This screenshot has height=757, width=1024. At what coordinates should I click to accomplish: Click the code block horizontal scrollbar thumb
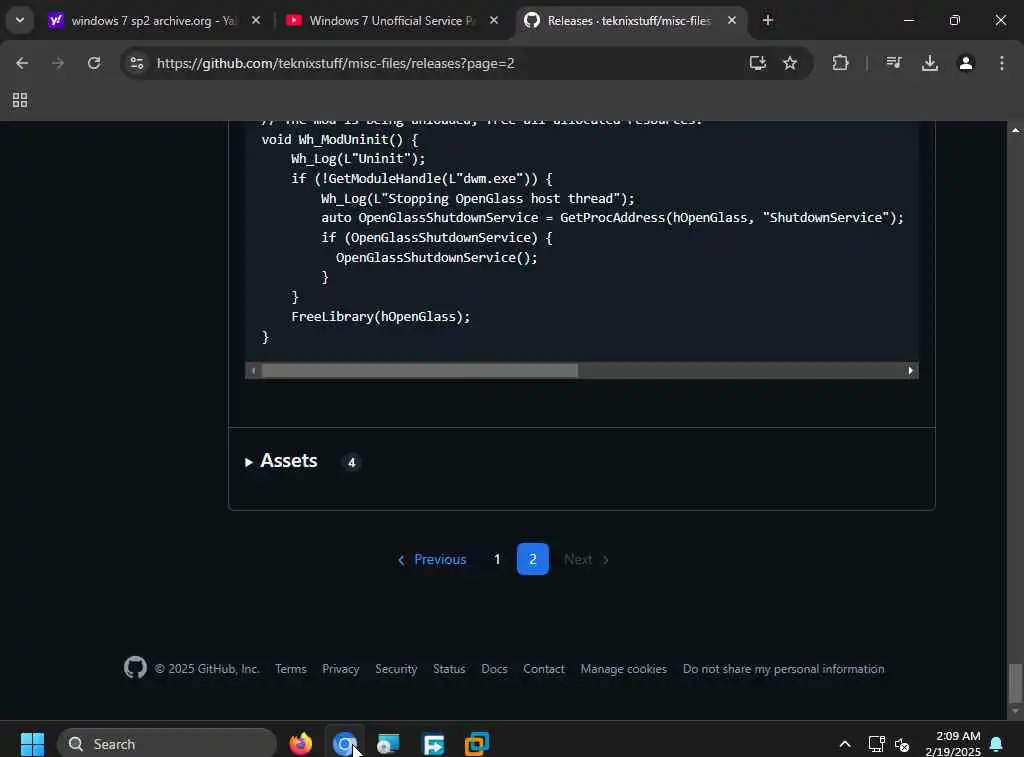tap(419, 371)
